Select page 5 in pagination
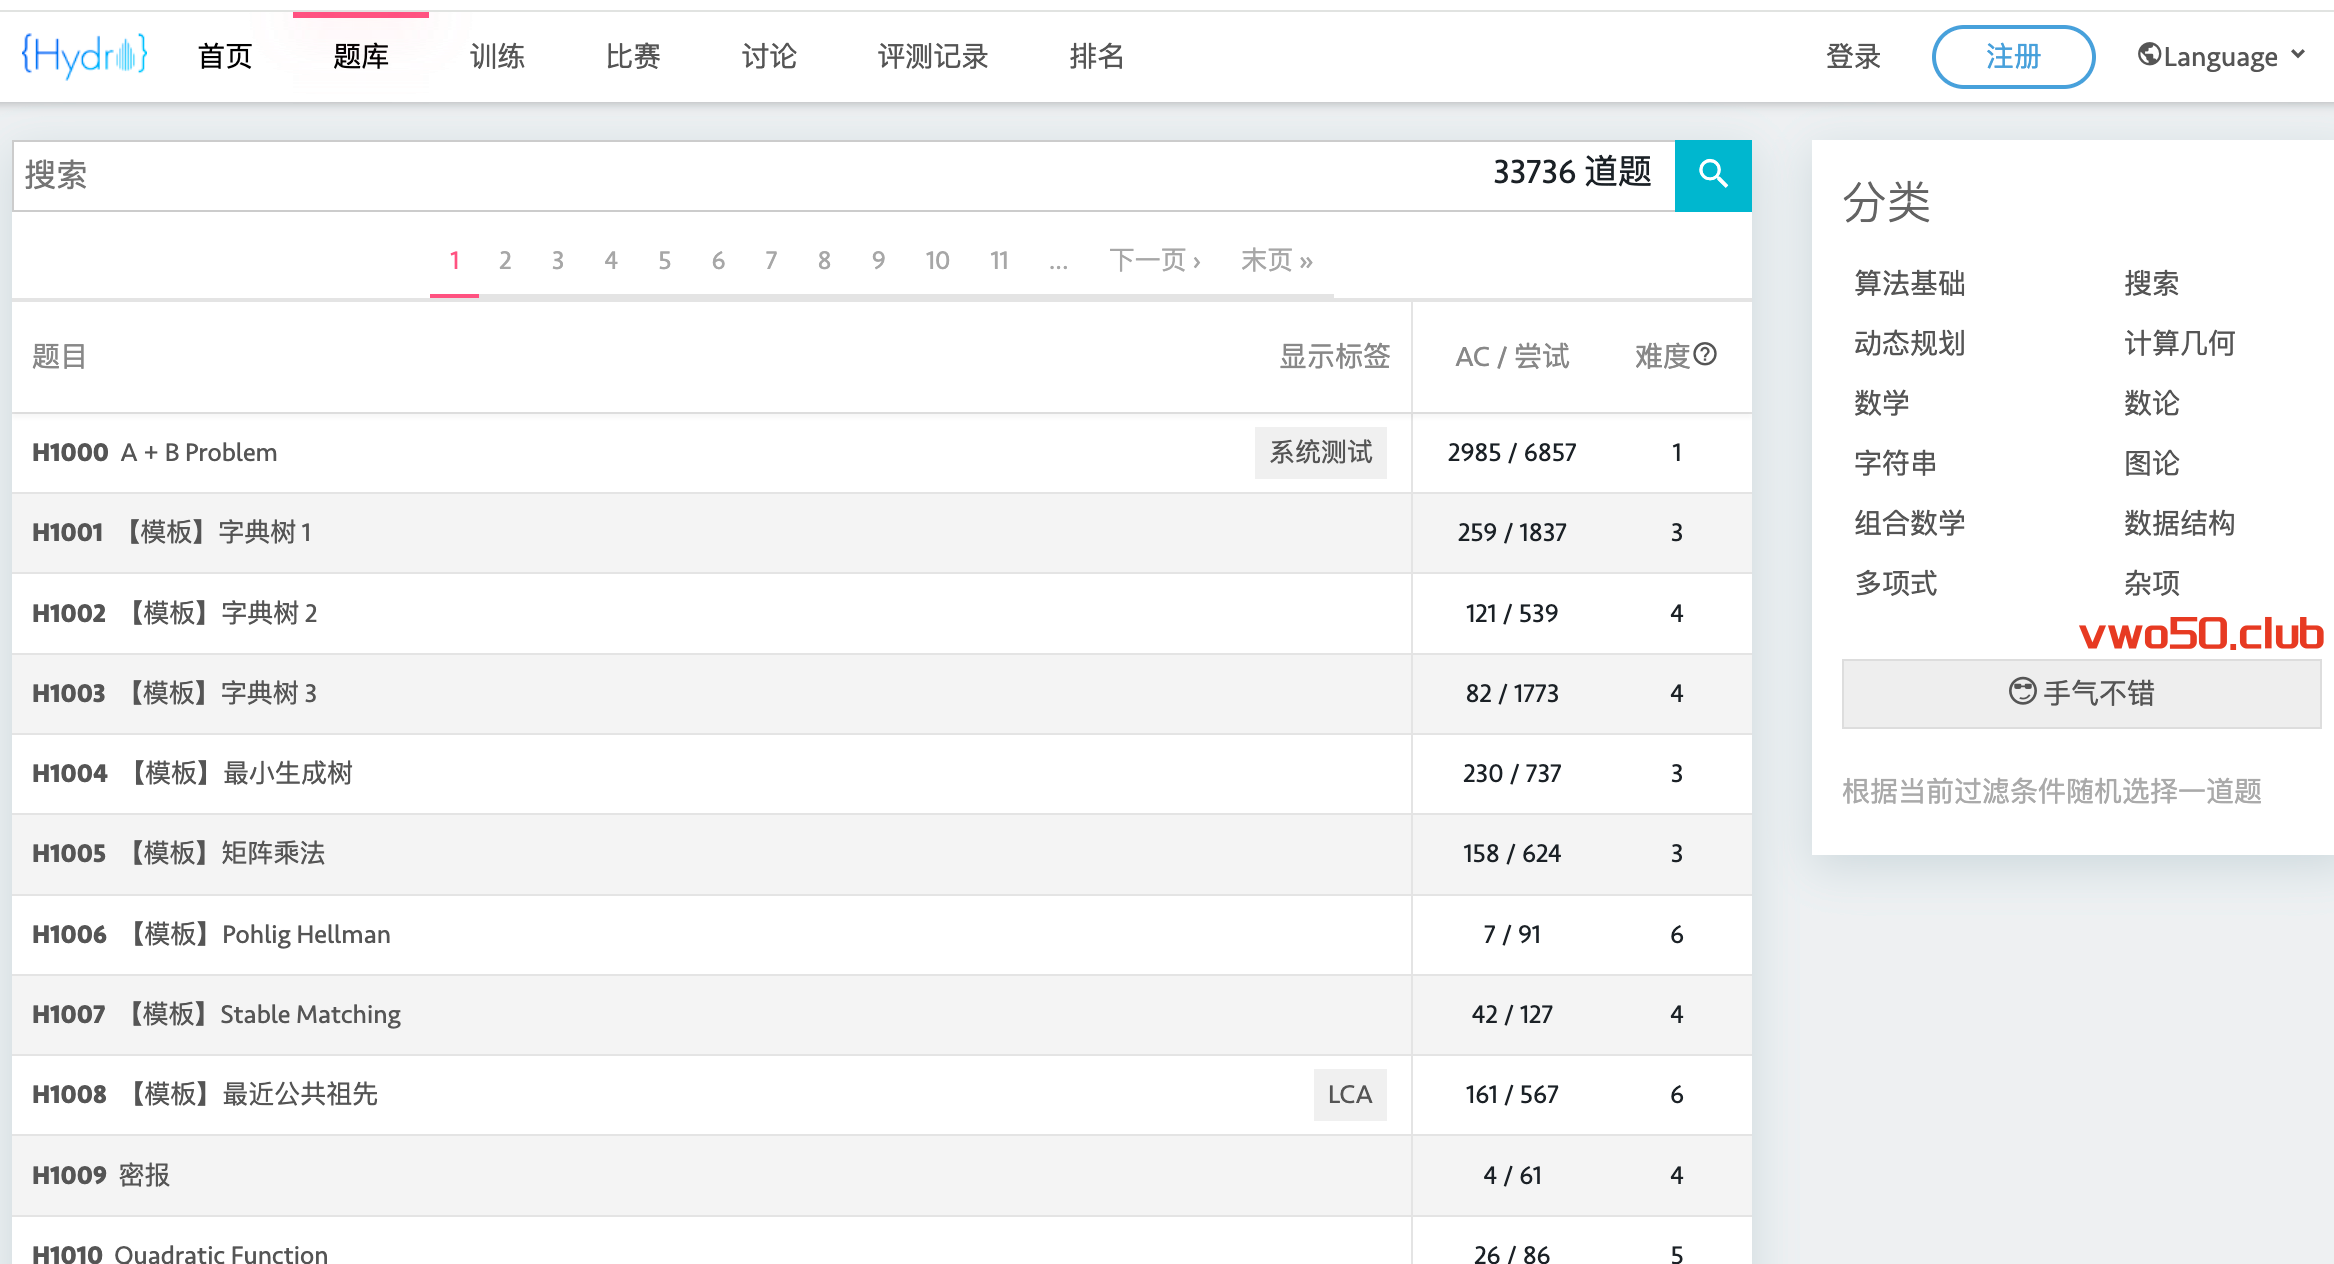The image size is (2334, 1264). (x=664, y=261)
